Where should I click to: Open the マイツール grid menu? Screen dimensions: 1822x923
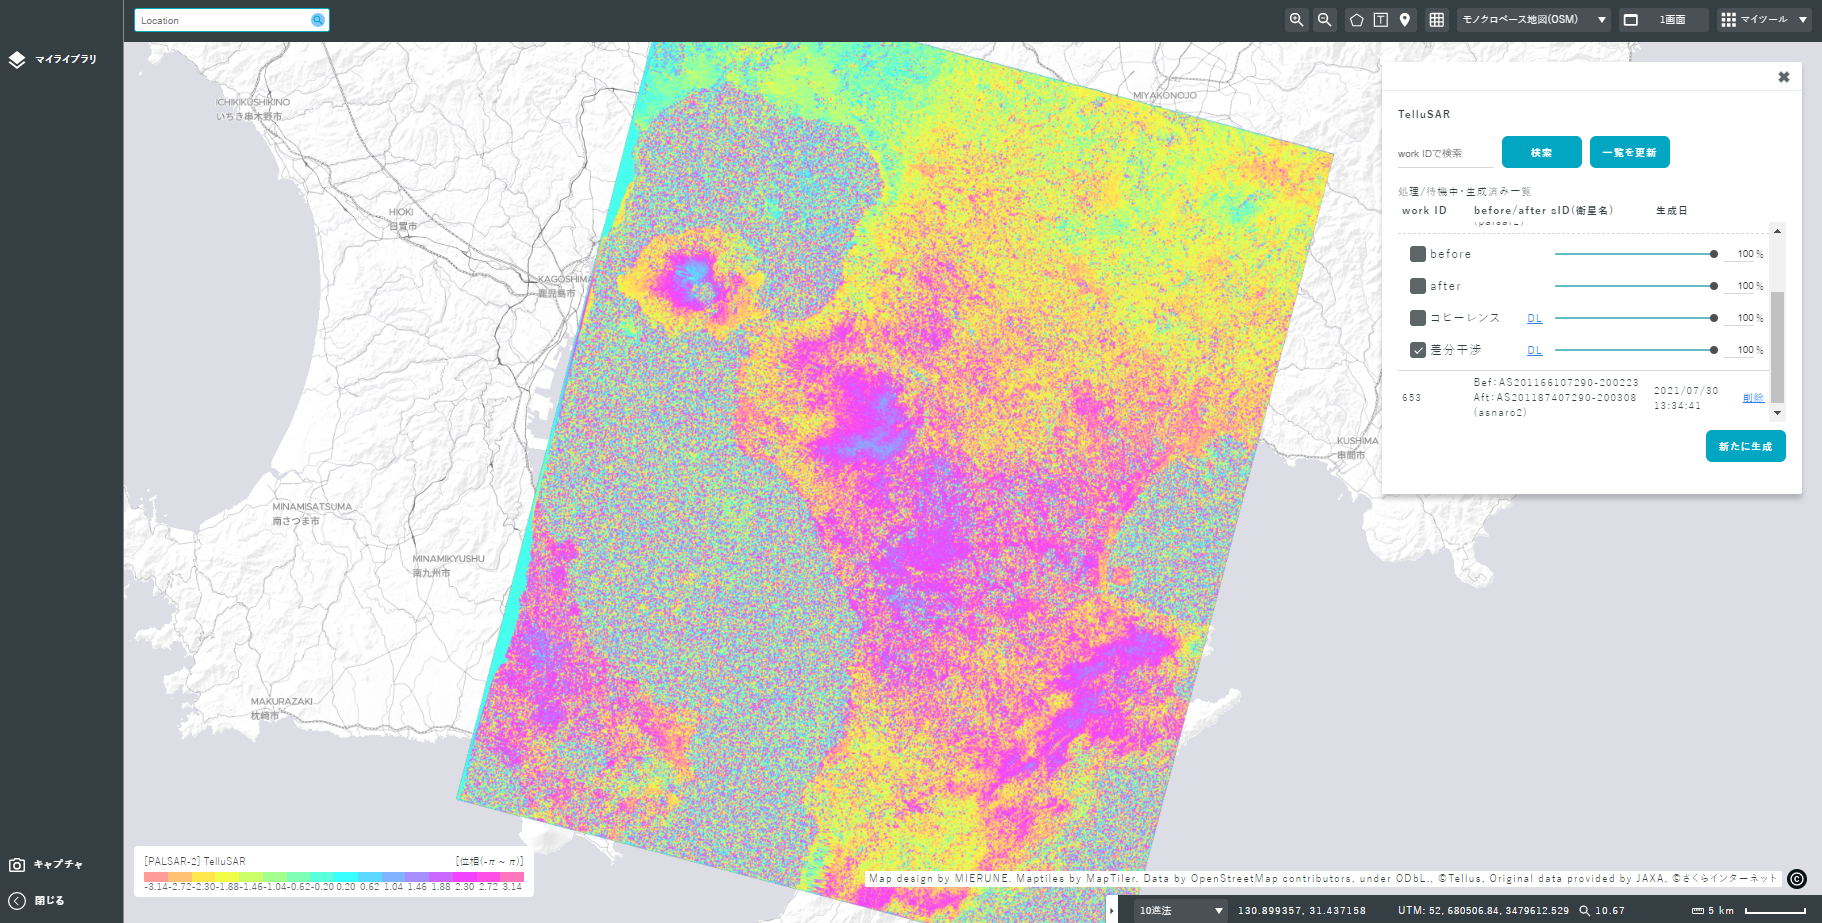tap(1764, 20)
